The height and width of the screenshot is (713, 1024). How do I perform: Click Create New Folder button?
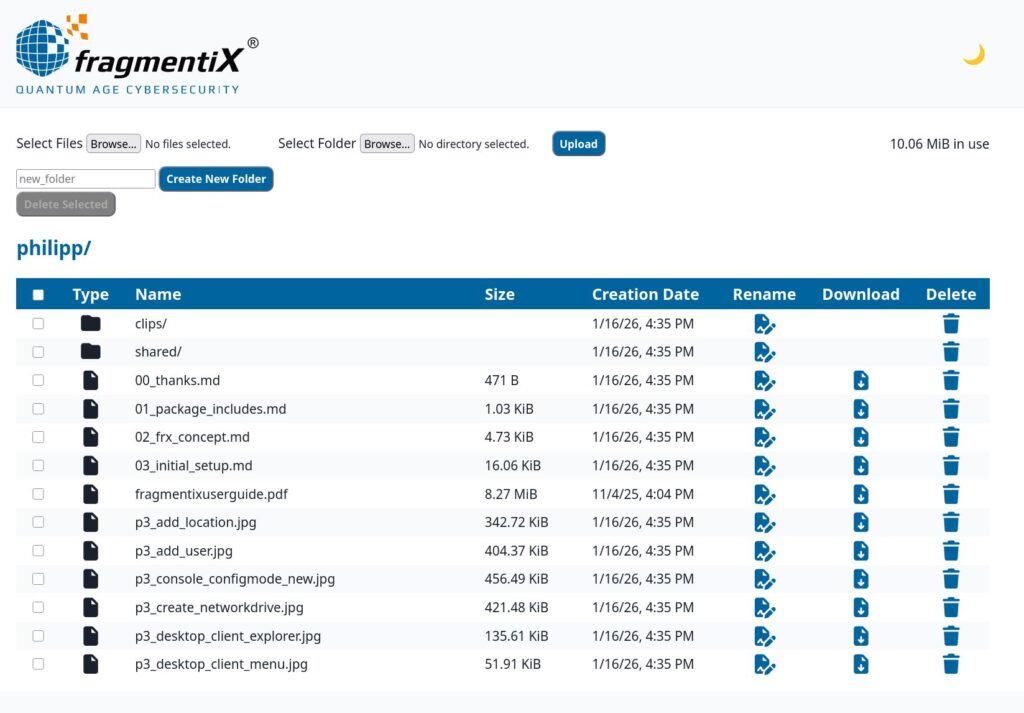(216, 179)
